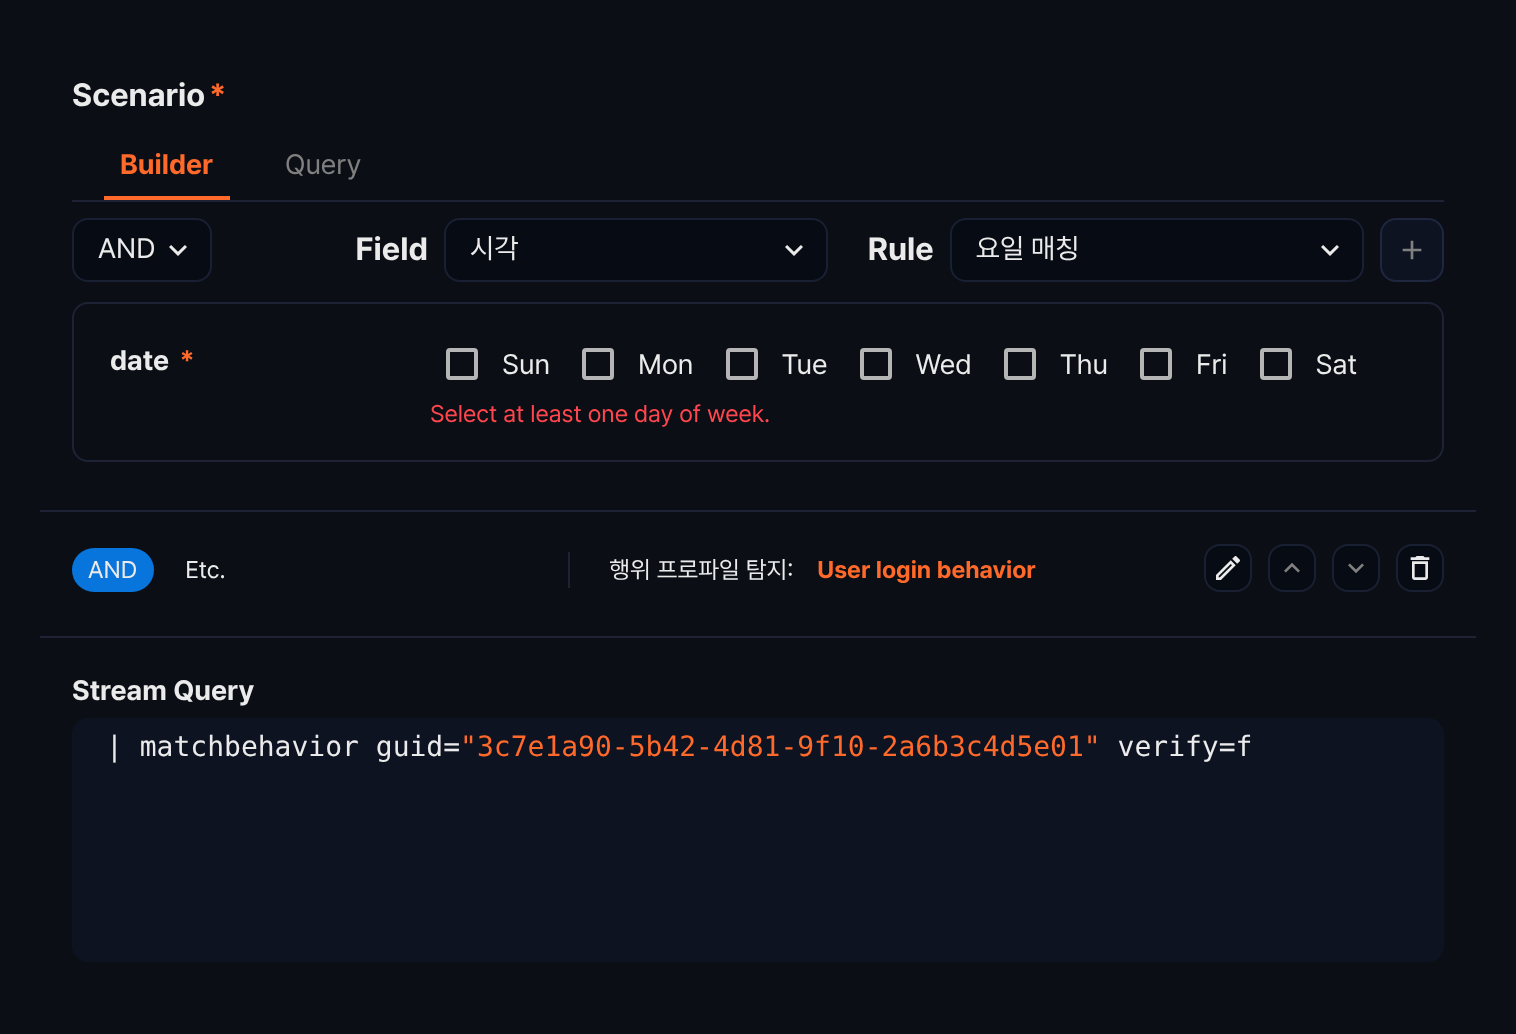Click the pencil edit icon
1516x1034 pixels.
(x=1228, y=569)
